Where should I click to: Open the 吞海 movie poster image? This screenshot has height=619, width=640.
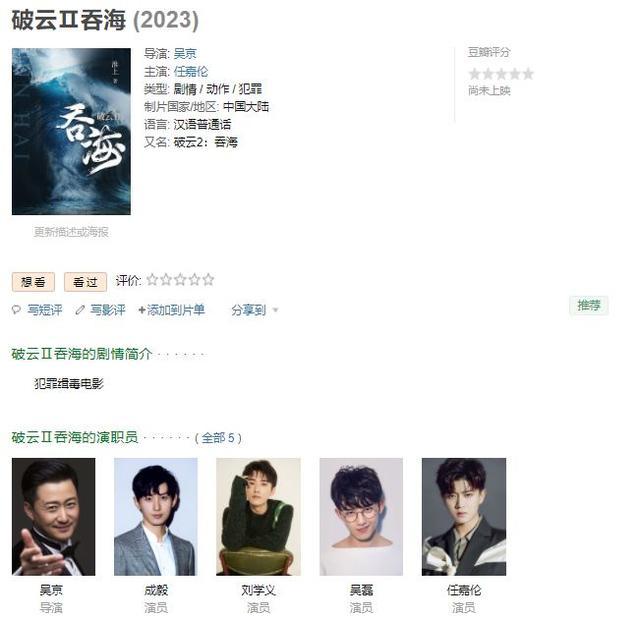71,131
